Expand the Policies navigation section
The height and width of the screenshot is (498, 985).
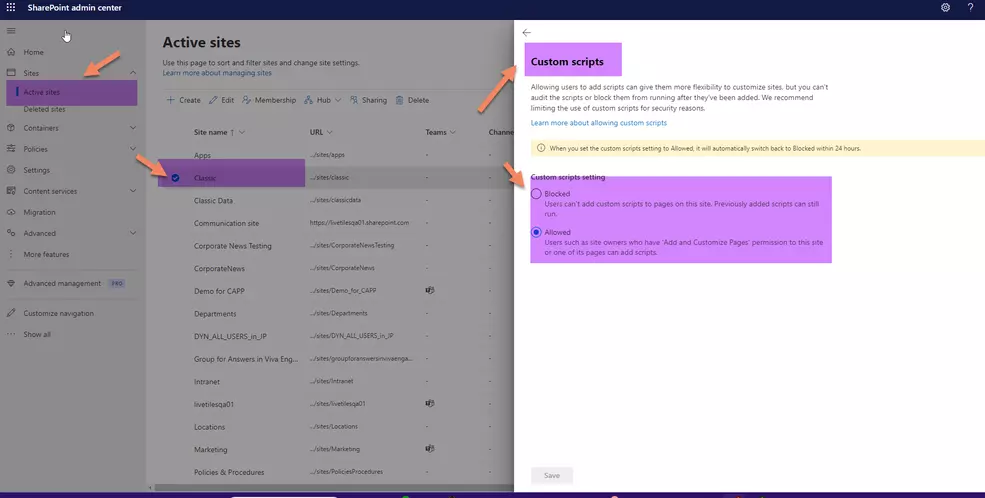[x=133, y=149]
